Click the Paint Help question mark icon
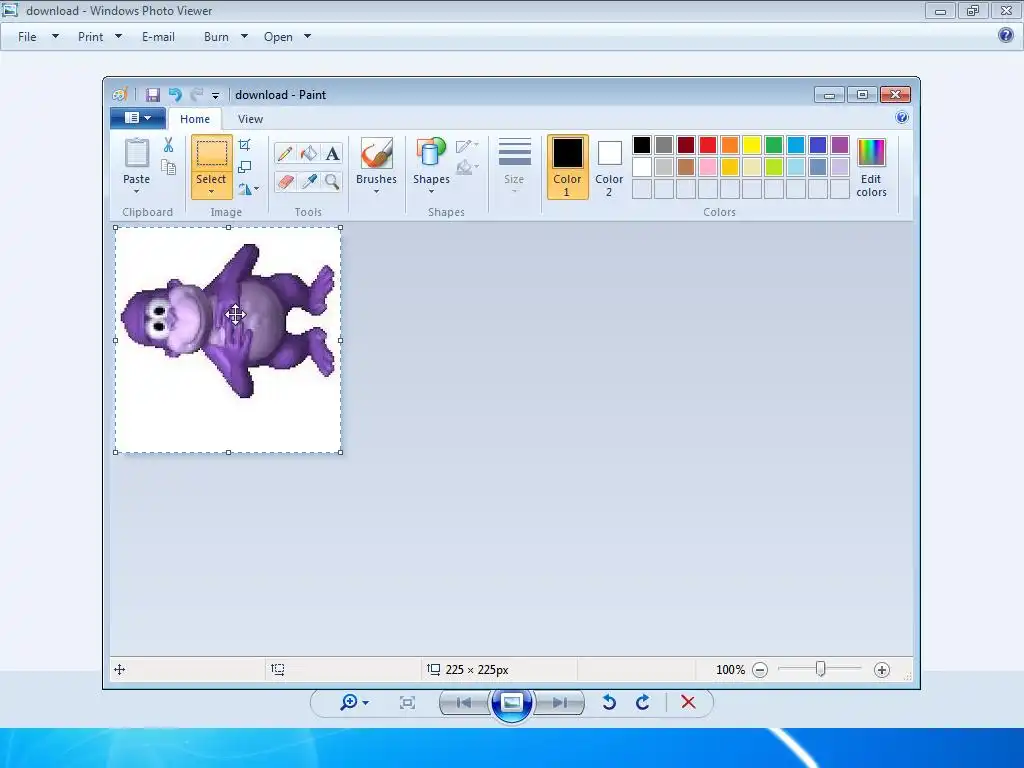Viewport: 1024px width, 768px height. pyautogui.click(x=902, y=118)
